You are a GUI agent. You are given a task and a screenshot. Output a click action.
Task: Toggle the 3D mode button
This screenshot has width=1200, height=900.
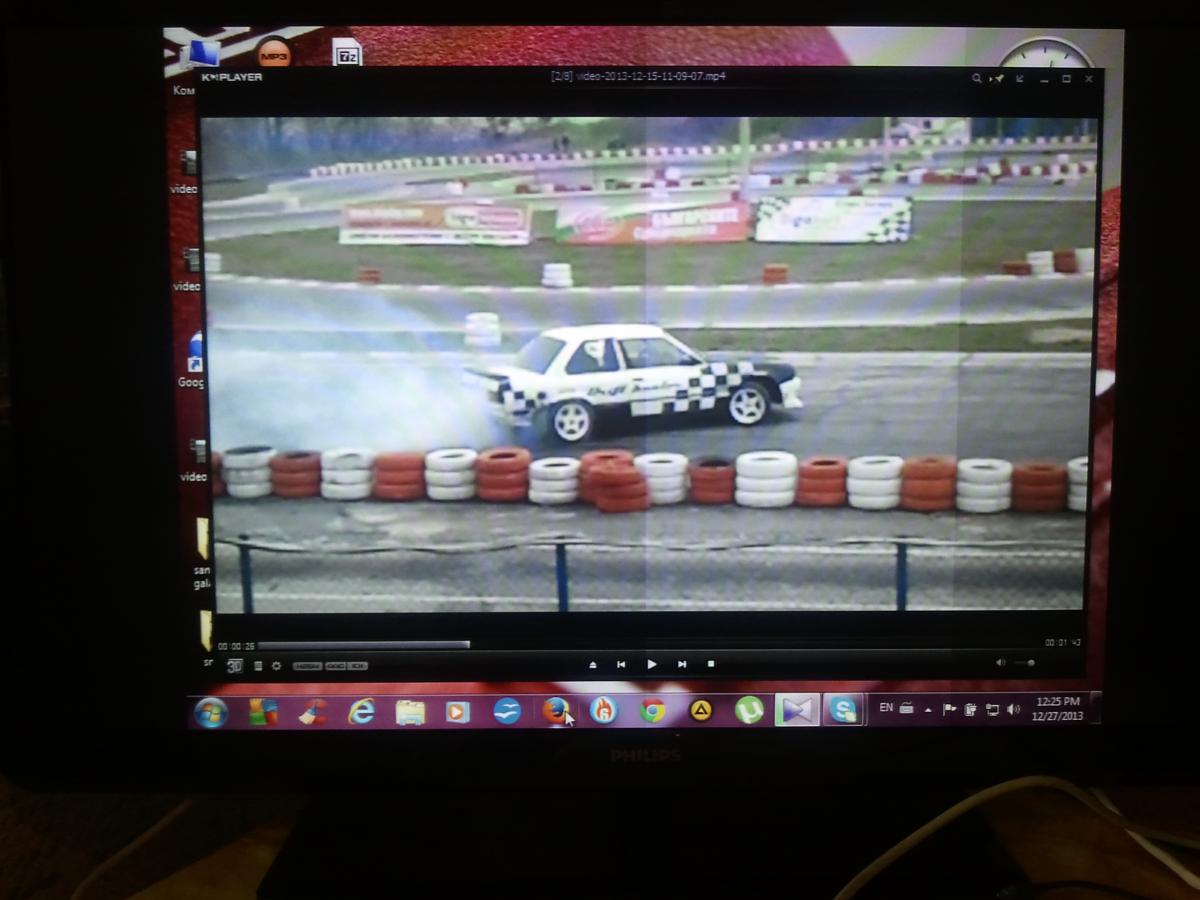pyautogui.click(x=234, y=666)
